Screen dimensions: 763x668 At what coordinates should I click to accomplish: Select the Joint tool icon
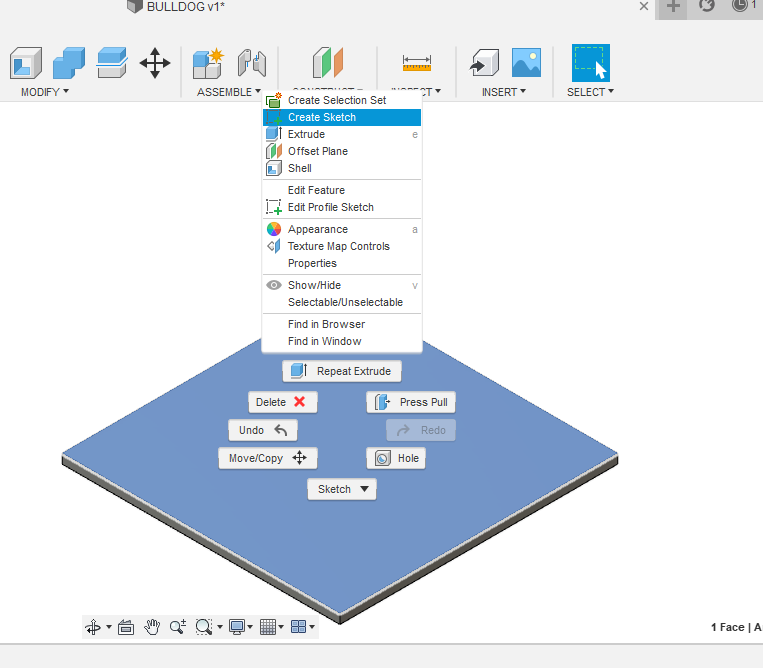[x=252, y=63]
